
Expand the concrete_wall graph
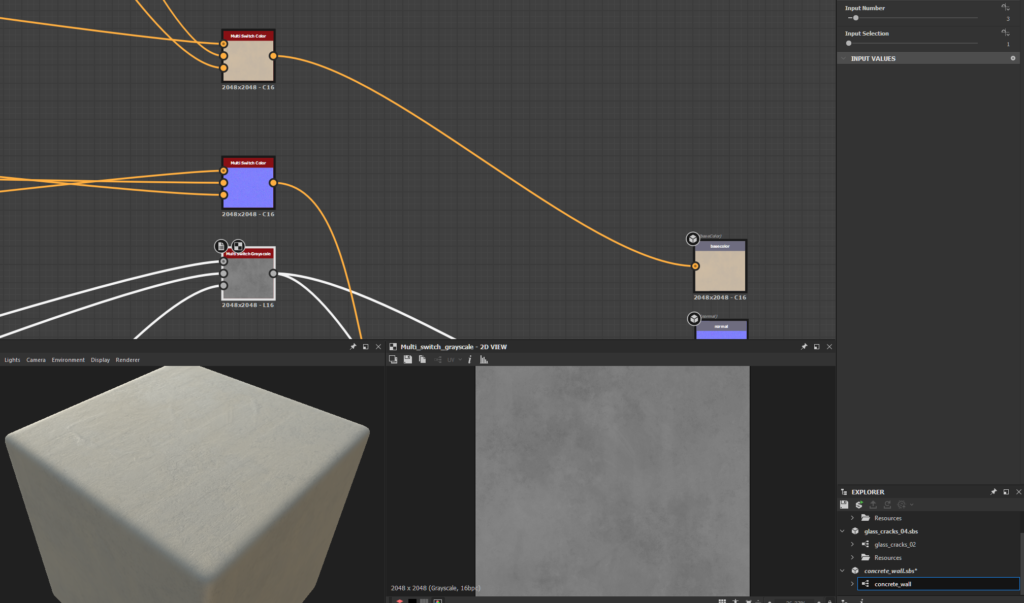(852, 584)
